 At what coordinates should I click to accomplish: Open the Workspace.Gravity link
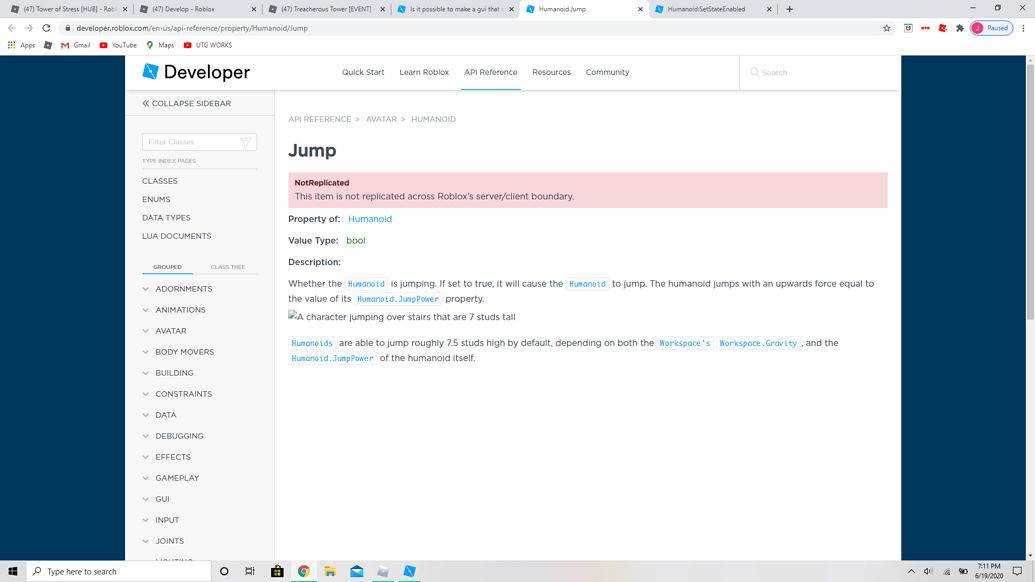point(758,343)
